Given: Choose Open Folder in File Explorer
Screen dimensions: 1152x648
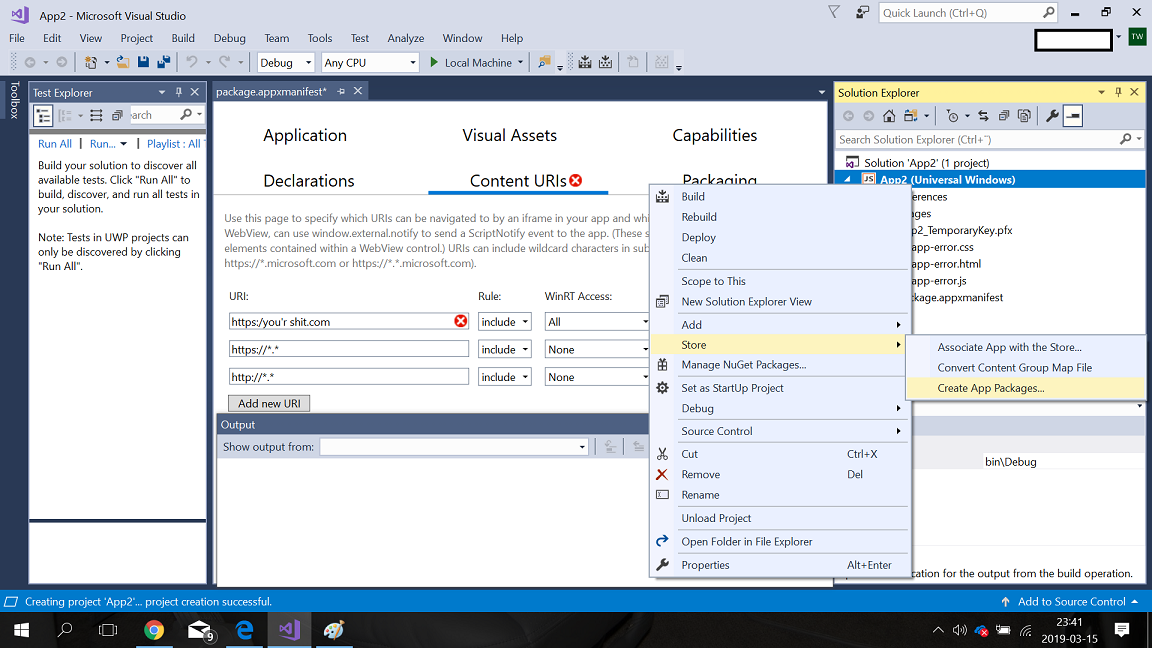Looking at the screenshot, I should click(746, 541).
